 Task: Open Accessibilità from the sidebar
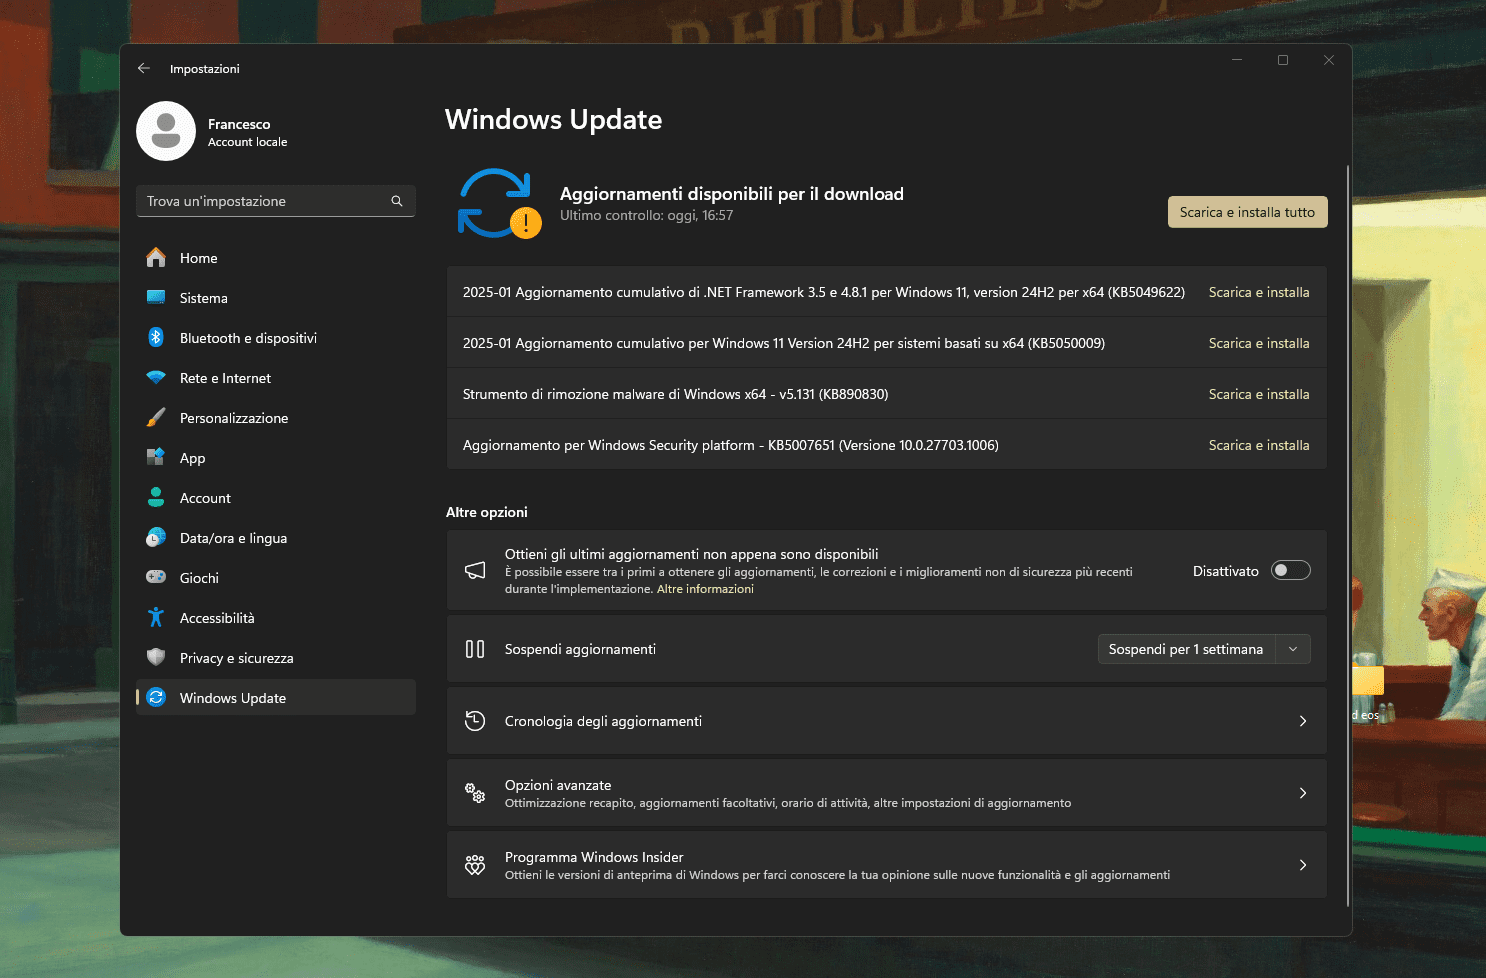(217, 618)
